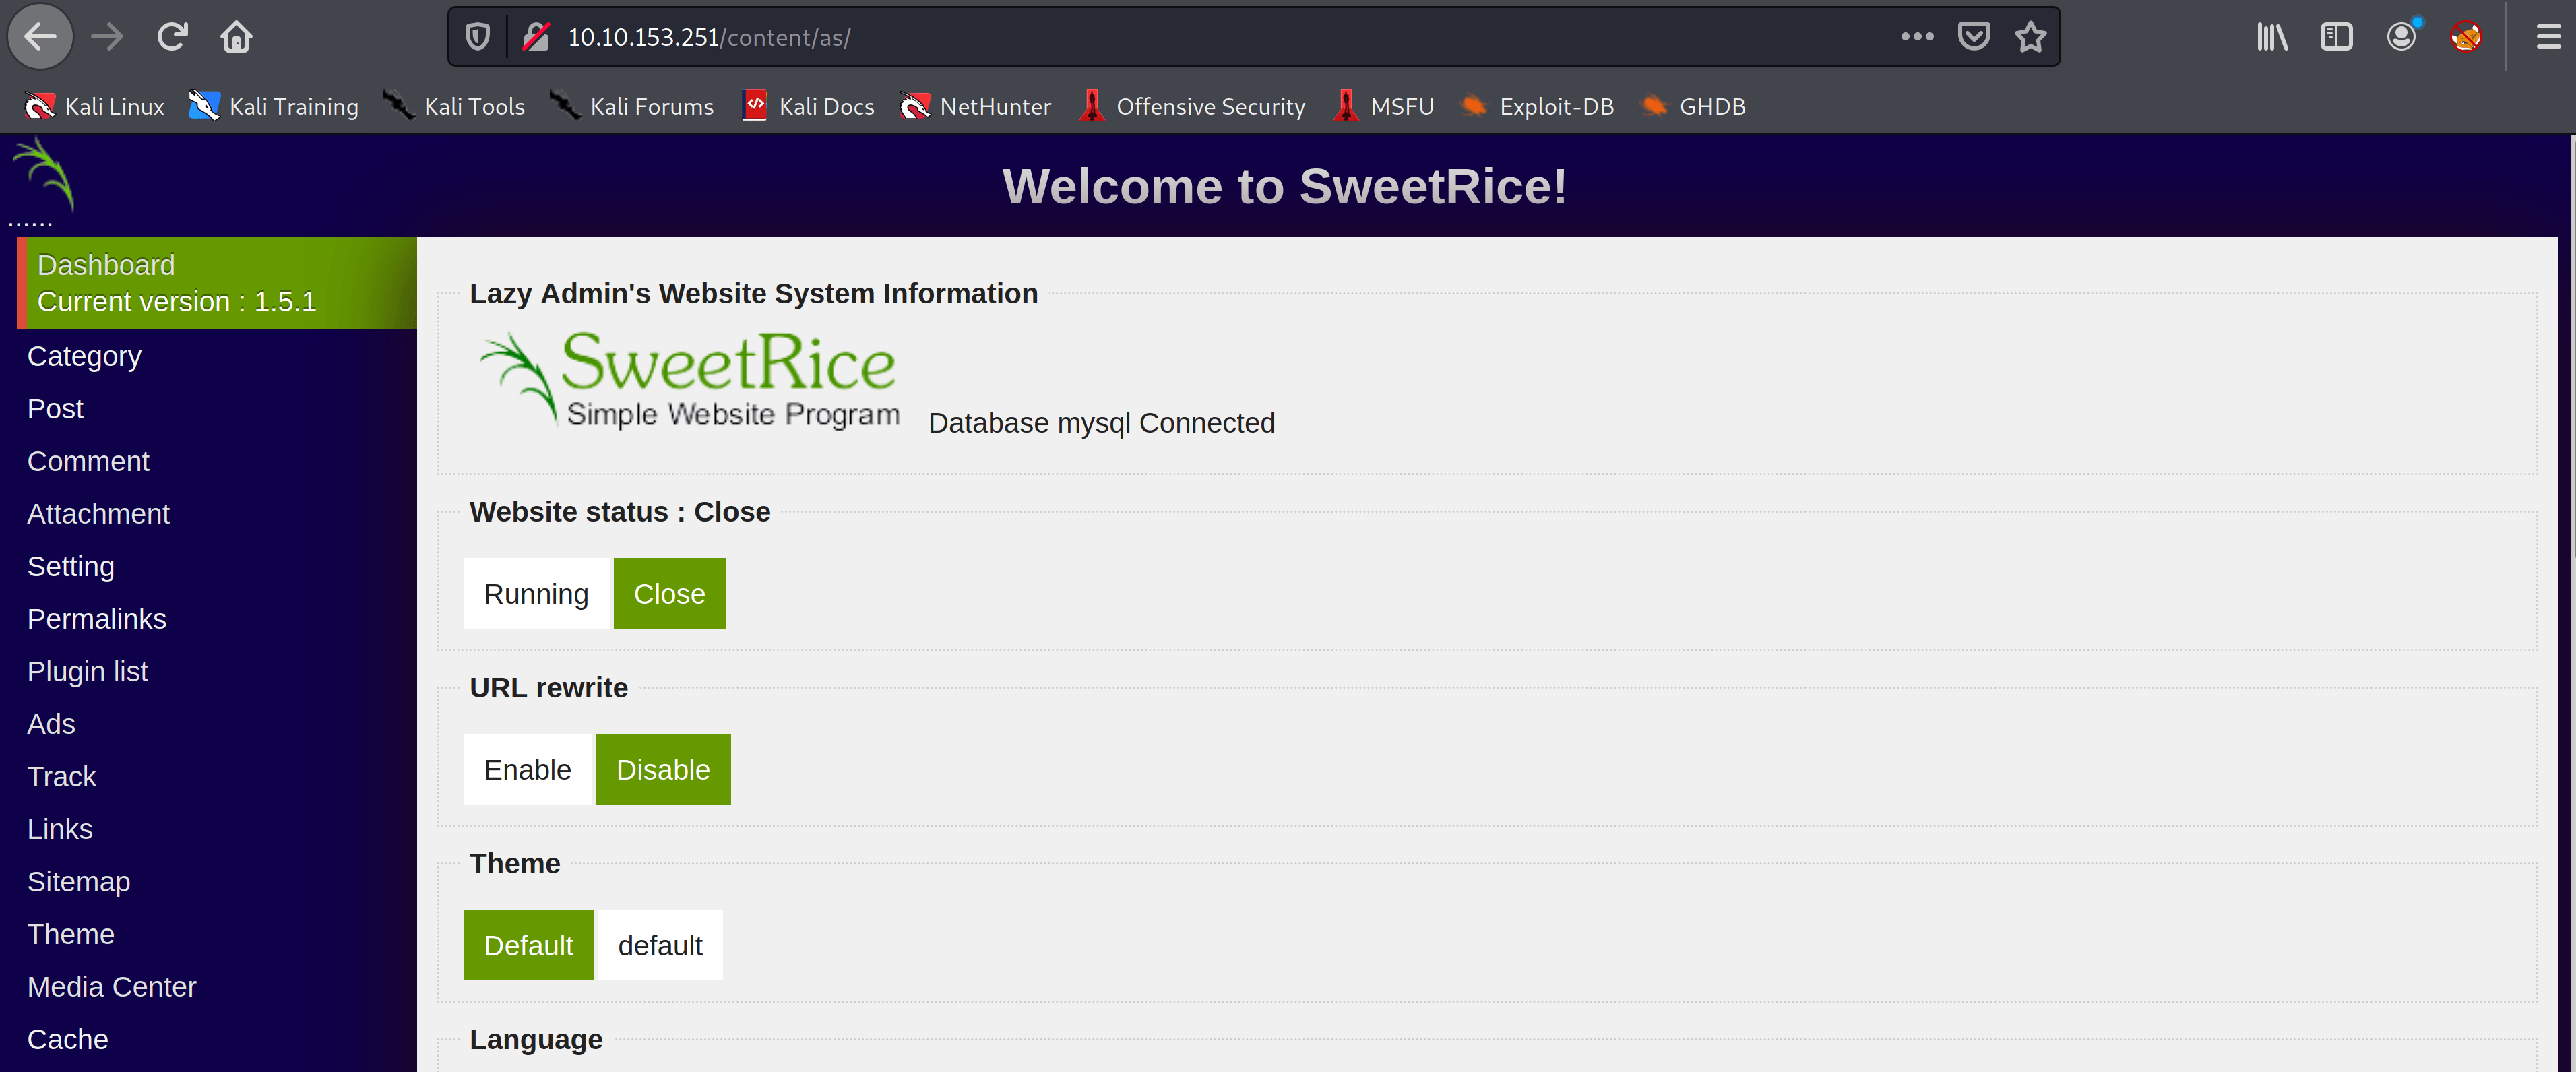
Task: Click the tracking protection shield icon
Action: [478, 37]
